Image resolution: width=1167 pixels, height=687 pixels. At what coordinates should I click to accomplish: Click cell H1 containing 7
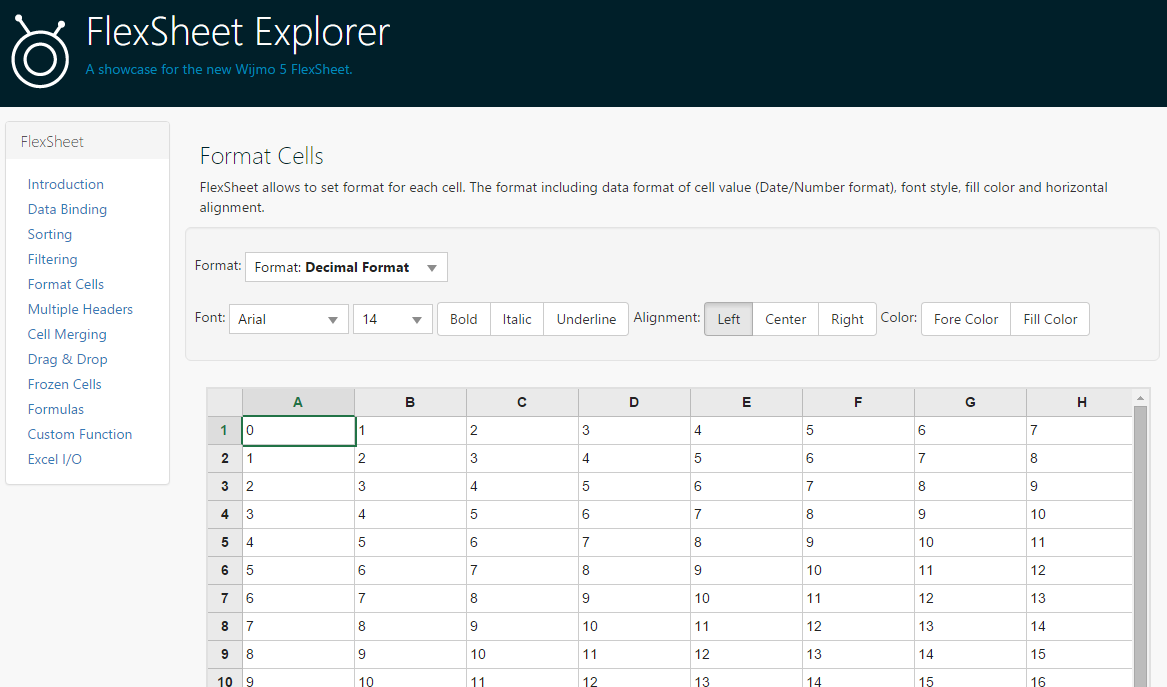pos(1080,431)
